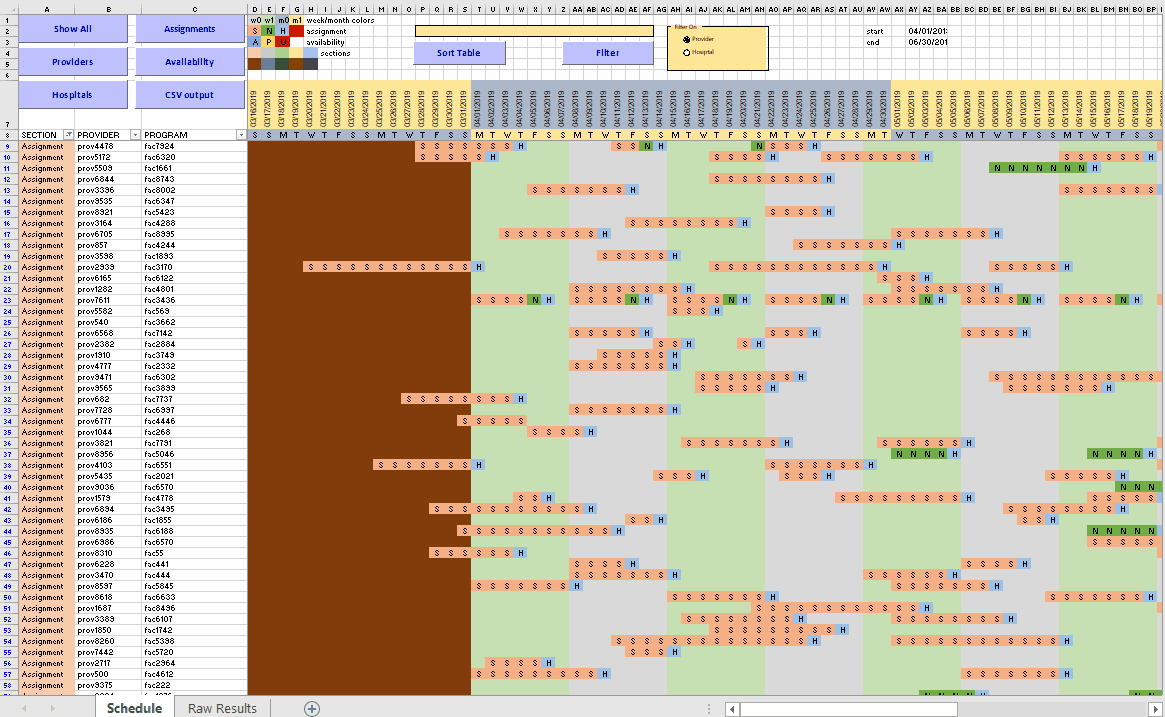Switch to the Raw Results tab

tap(221, 708)
